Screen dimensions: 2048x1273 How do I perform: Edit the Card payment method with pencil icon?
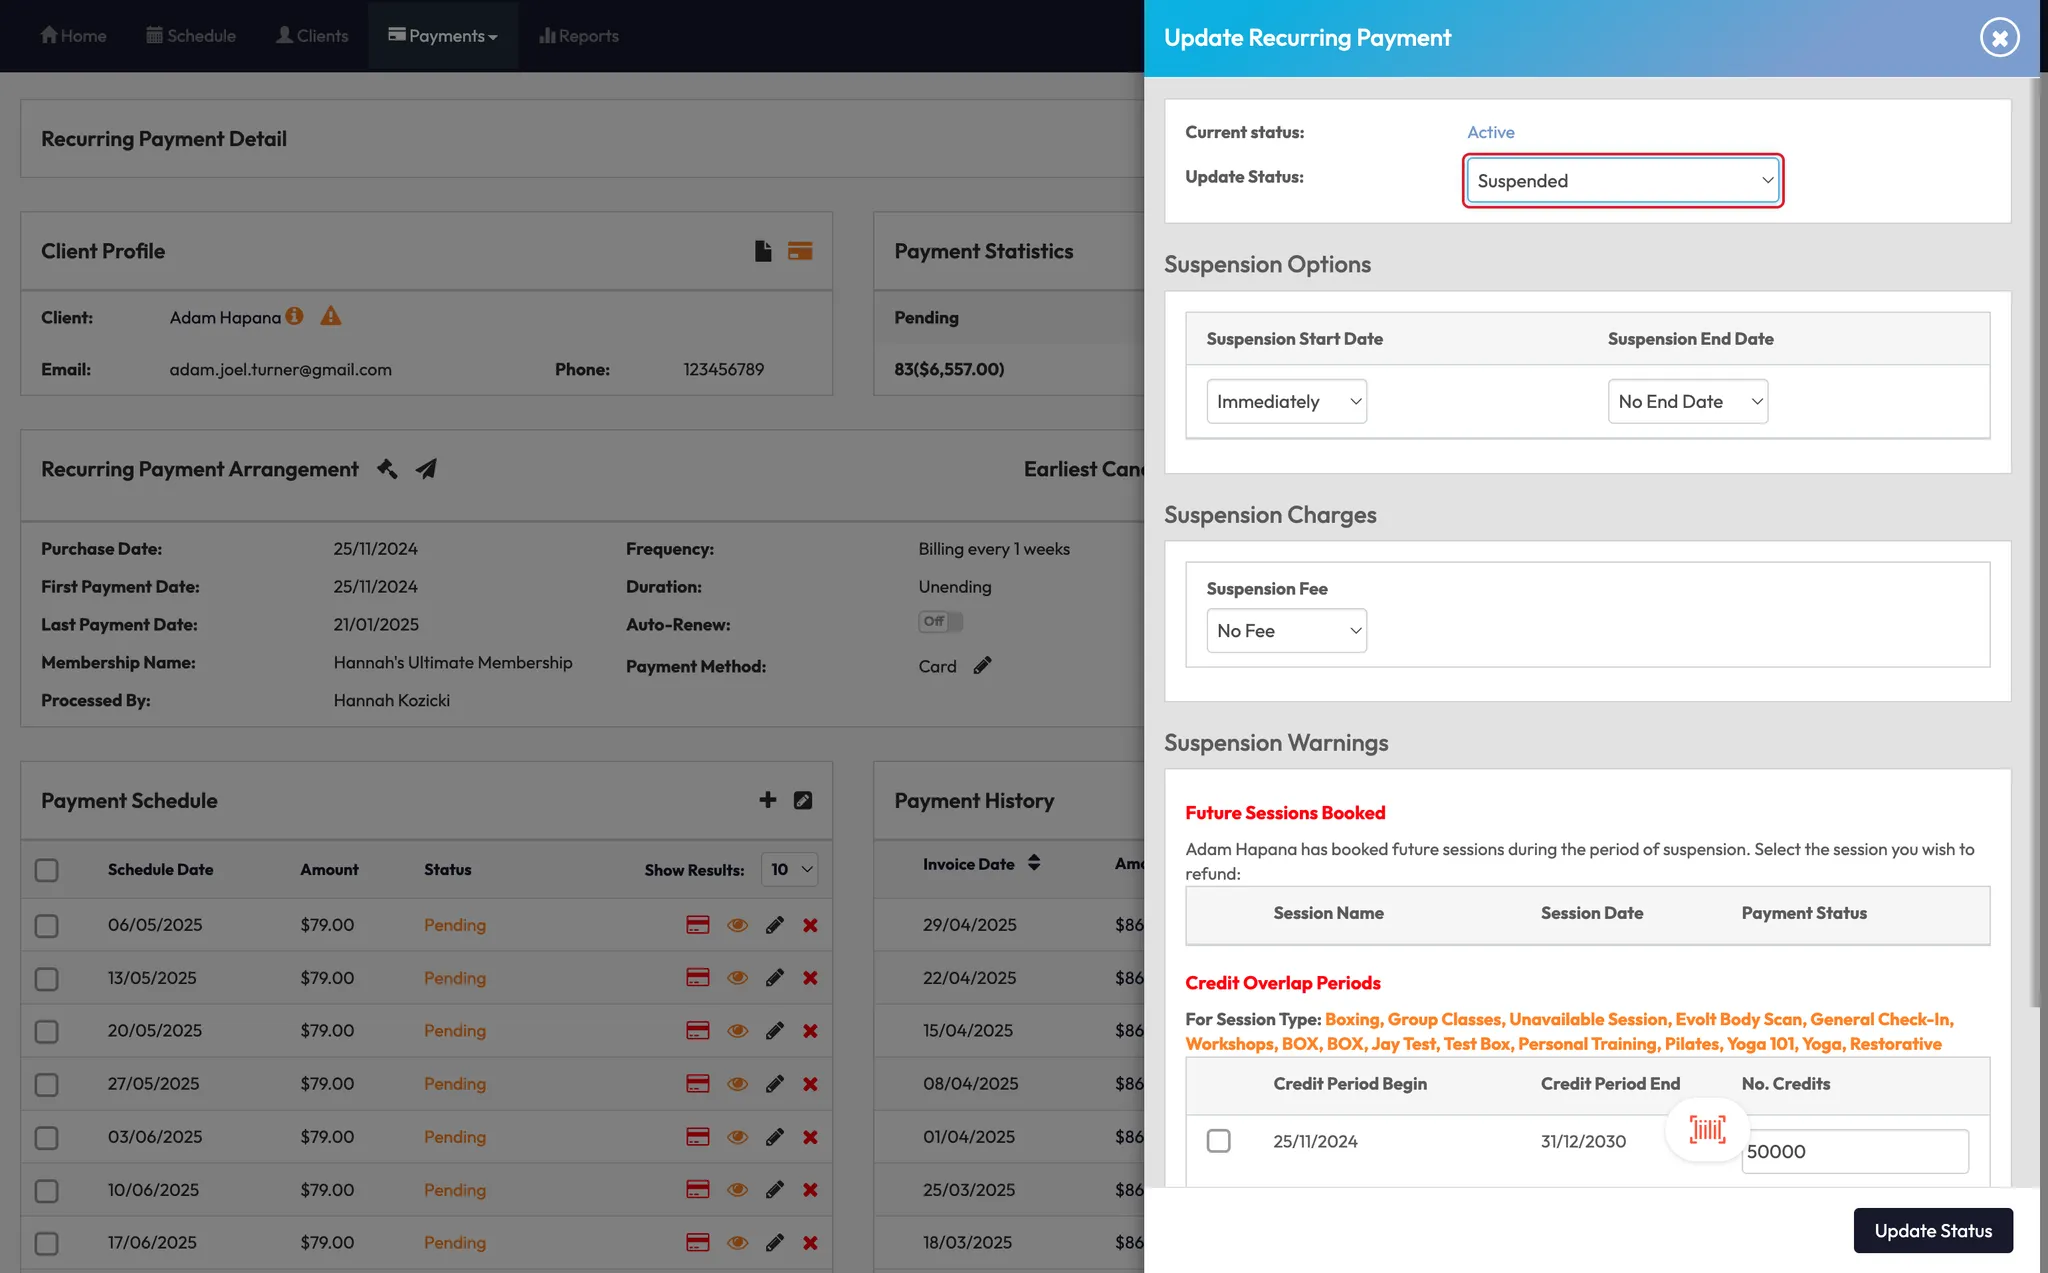[x=982, y=666]
